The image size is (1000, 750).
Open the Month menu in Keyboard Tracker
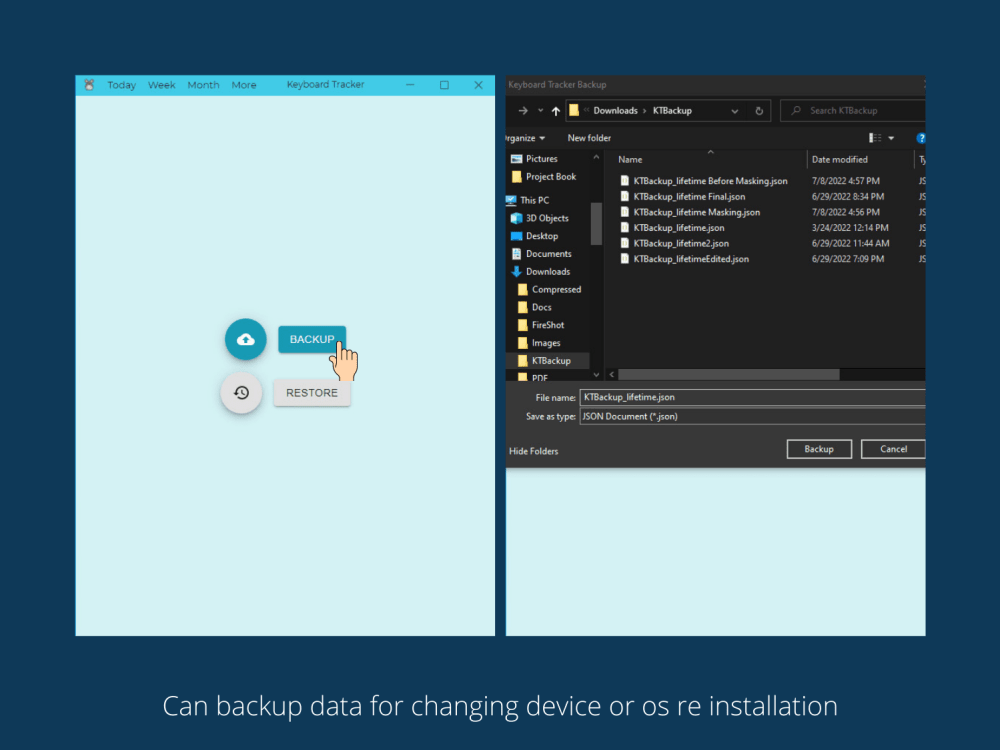pyautogui.click(x=203, y=85)
